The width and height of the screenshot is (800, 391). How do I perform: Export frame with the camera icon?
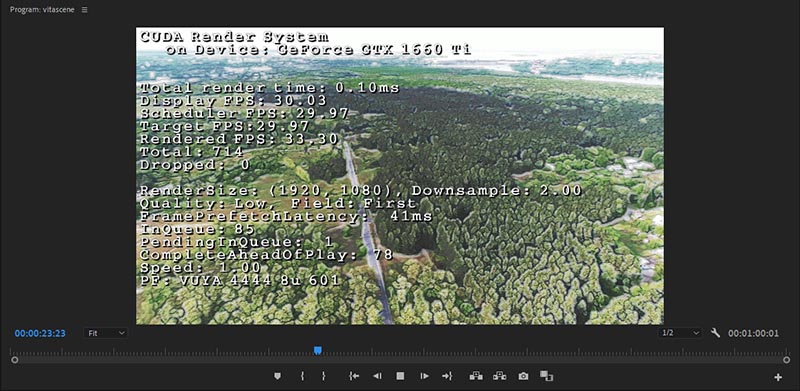[523, 376]
